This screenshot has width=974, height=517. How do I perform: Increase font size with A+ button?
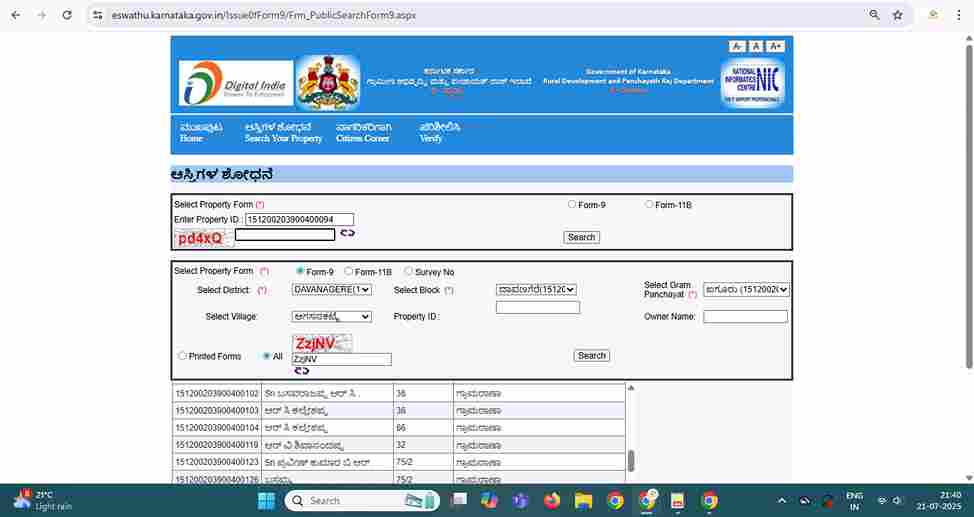[775, 47]
